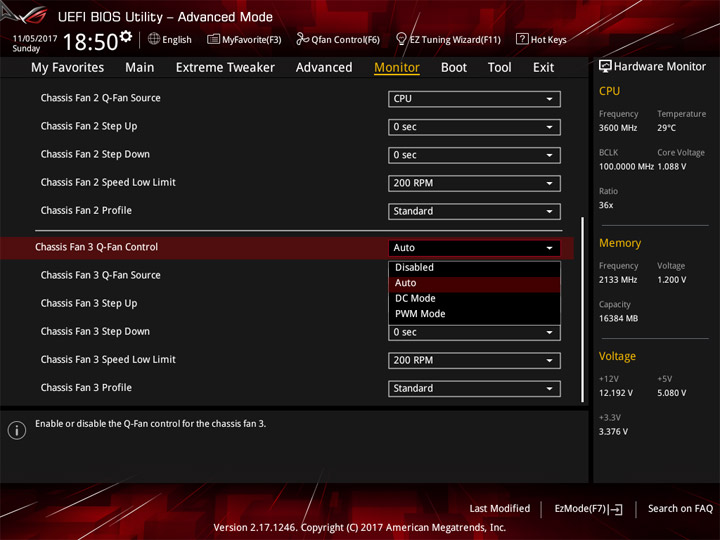Open Qfan Control fan icon
The height and width of the screenshot is (540, 720).
pos(302,39)
